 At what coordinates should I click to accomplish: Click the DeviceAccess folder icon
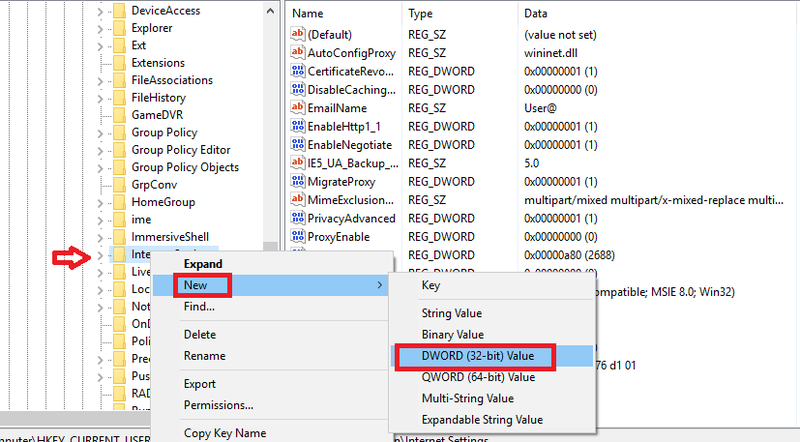click(x=119, y=11)
